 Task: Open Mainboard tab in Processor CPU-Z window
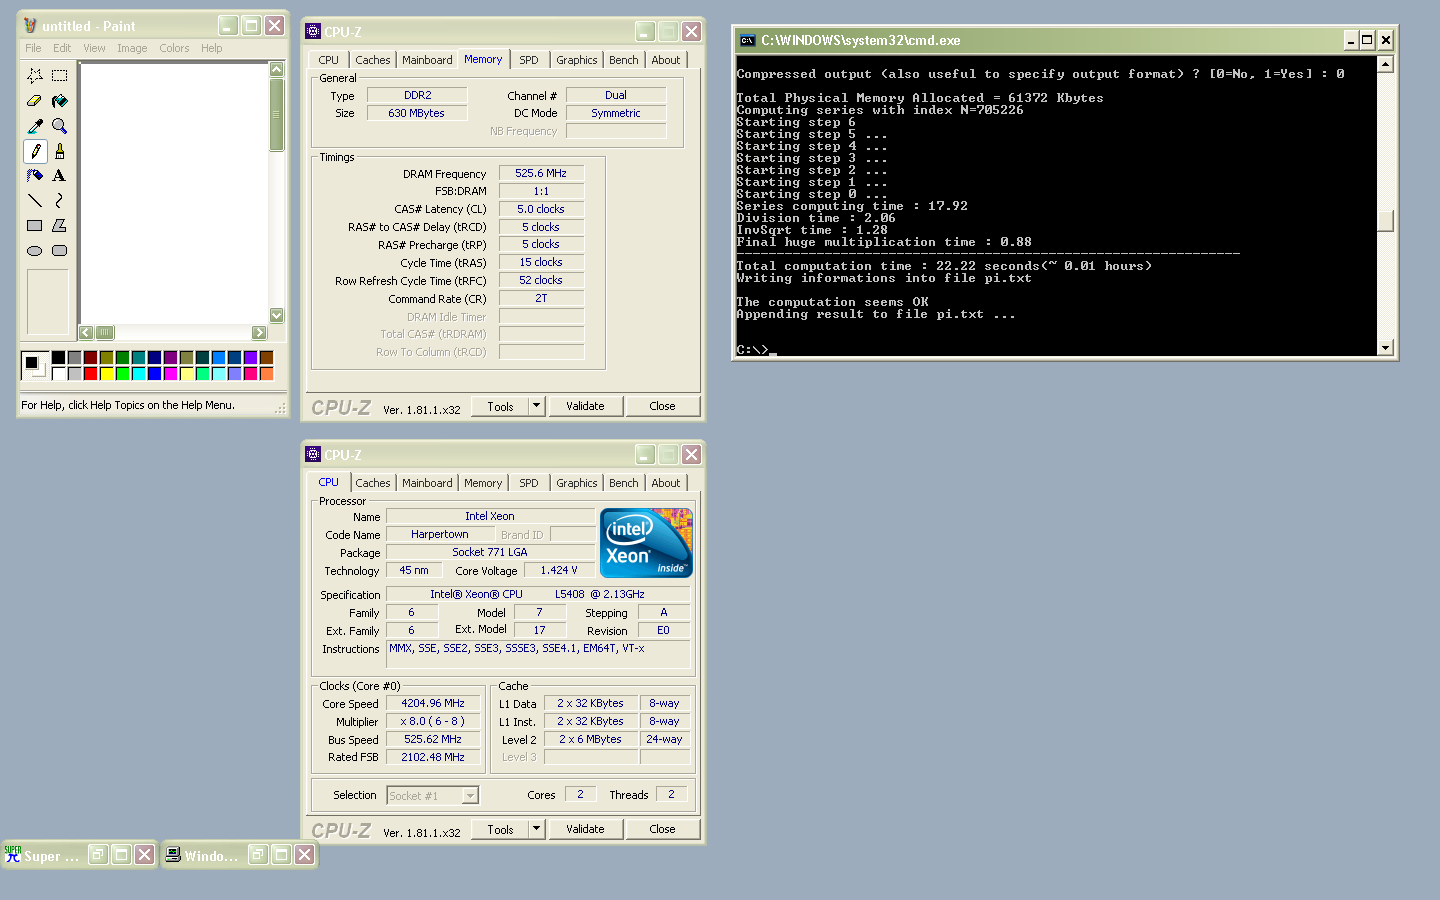(x=427, y=483)
